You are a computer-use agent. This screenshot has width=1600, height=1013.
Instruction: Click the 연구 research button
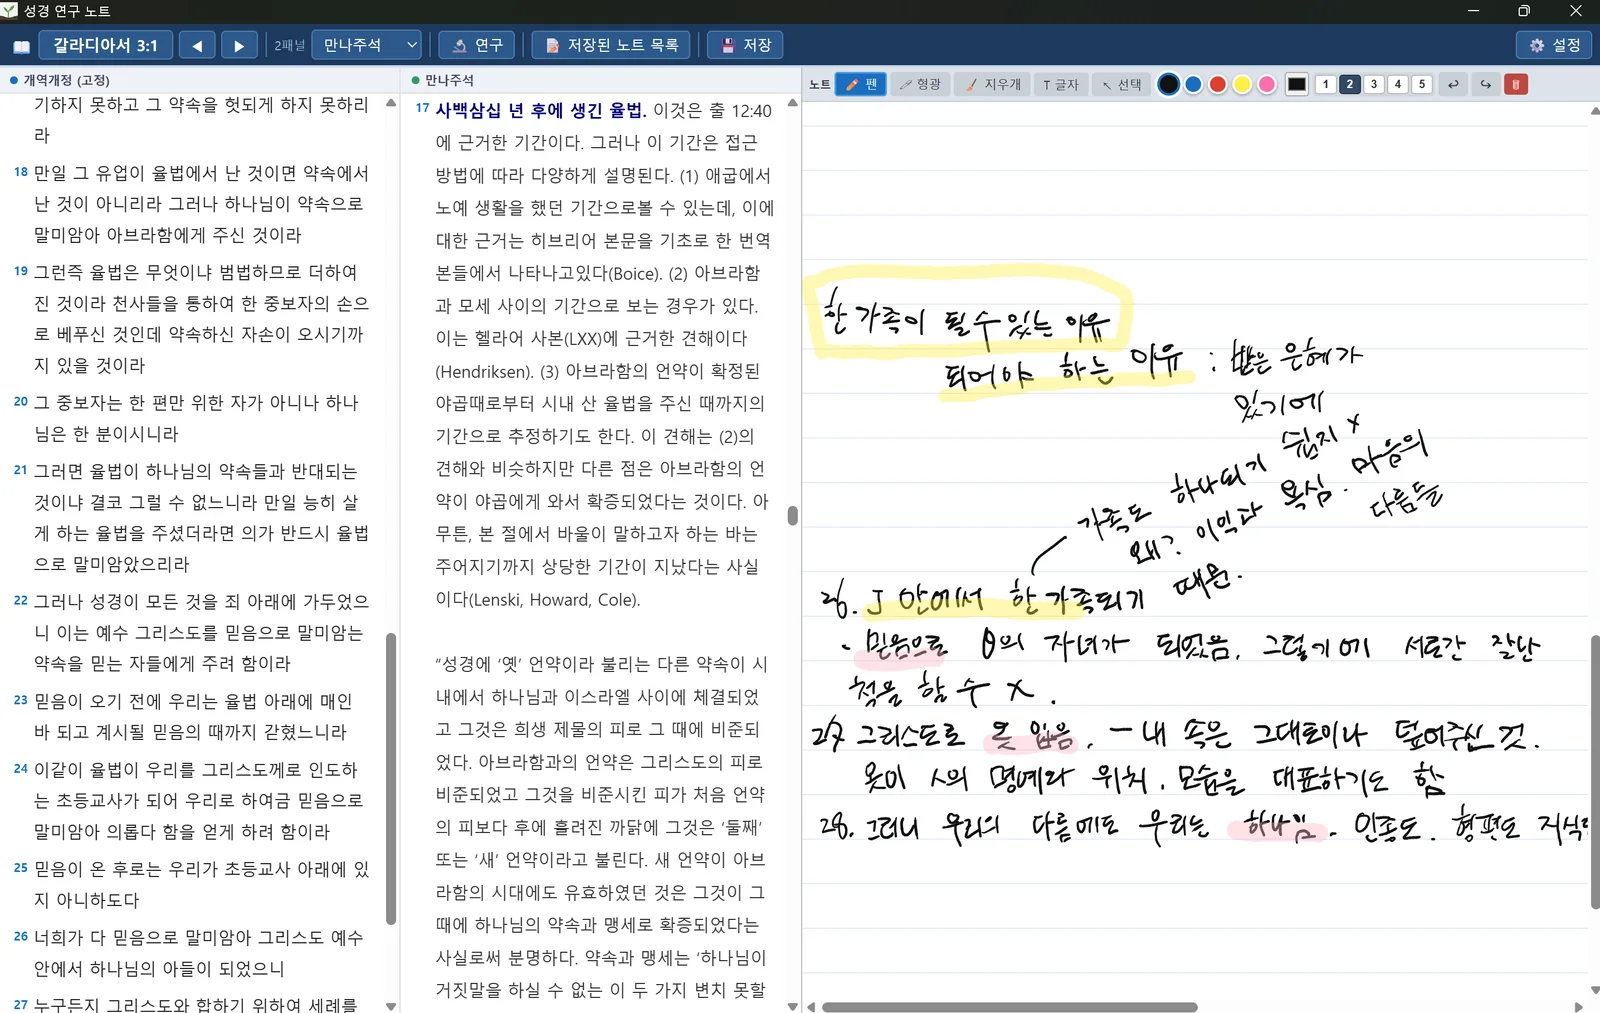click(x=477, y=45)
